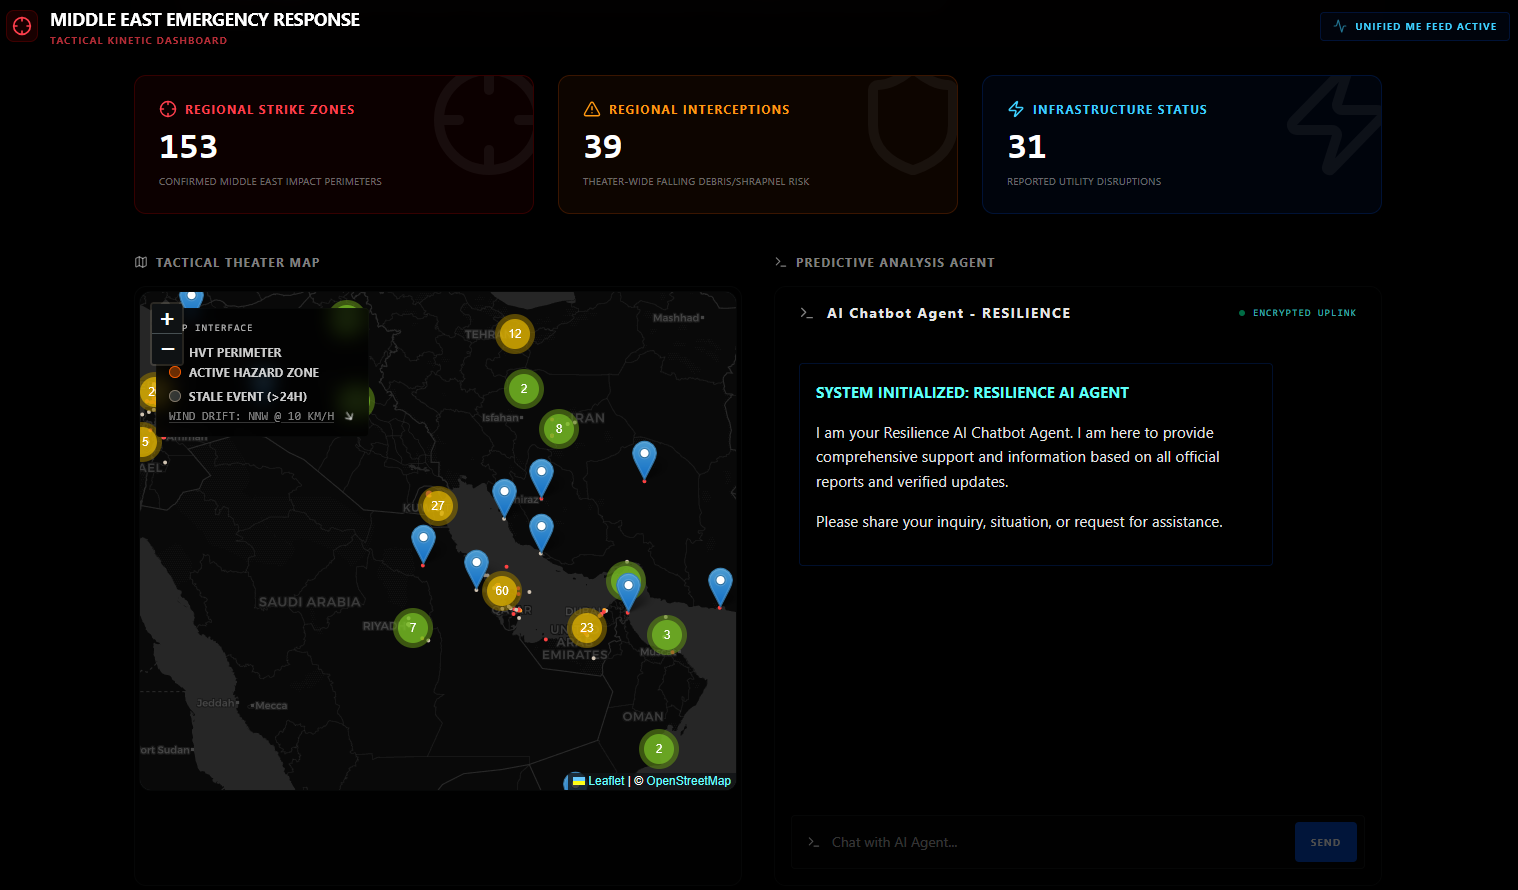The width and height of the screenshot is (1518, 890).
Task: Click the Infrastructure Status lightning bolt icon
Action: pos(1016,109)
